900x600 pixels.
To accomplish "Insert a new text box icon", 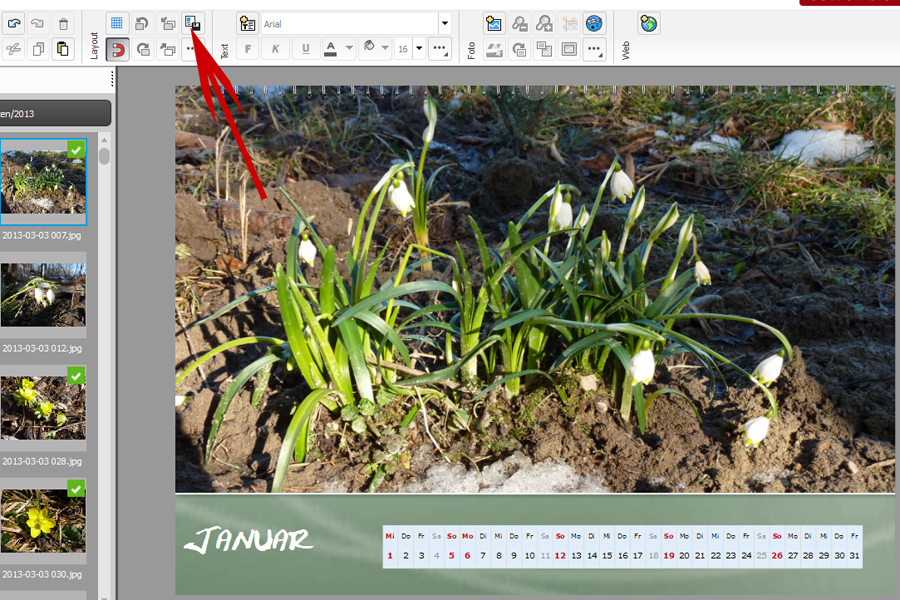I will click(x=247, y=24).
